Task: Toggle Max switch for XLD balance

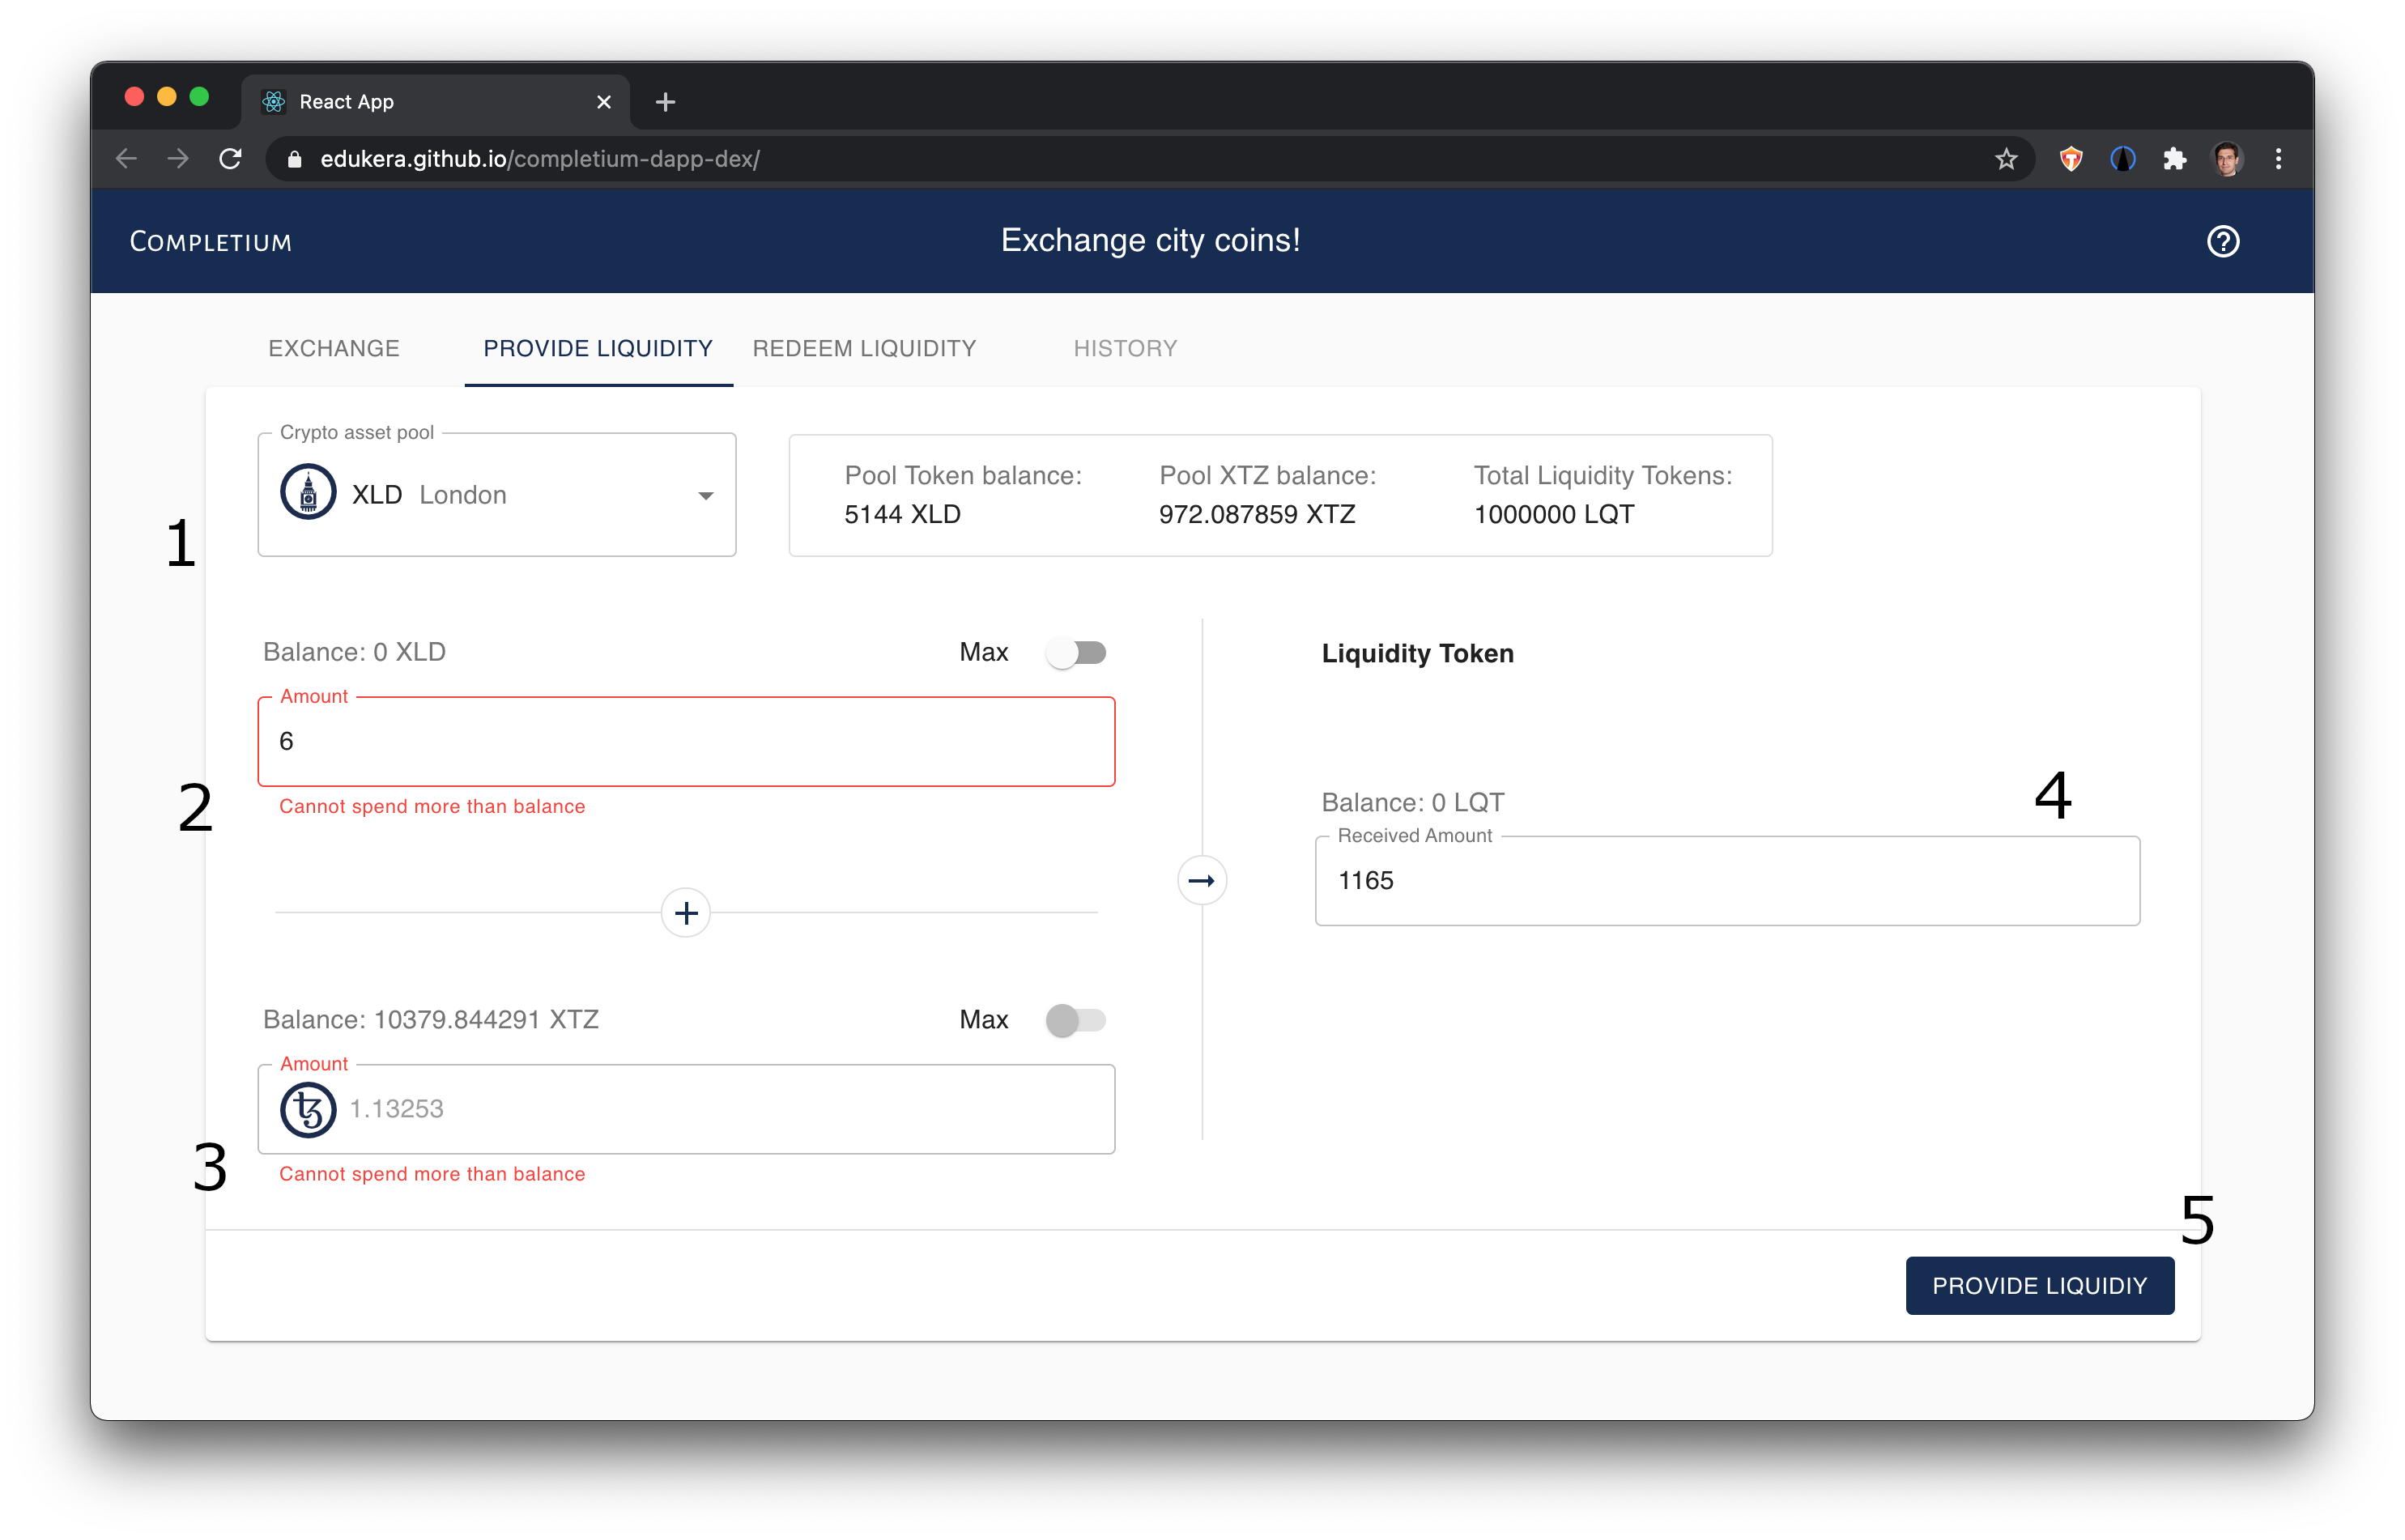Action: click(1076, 653)
